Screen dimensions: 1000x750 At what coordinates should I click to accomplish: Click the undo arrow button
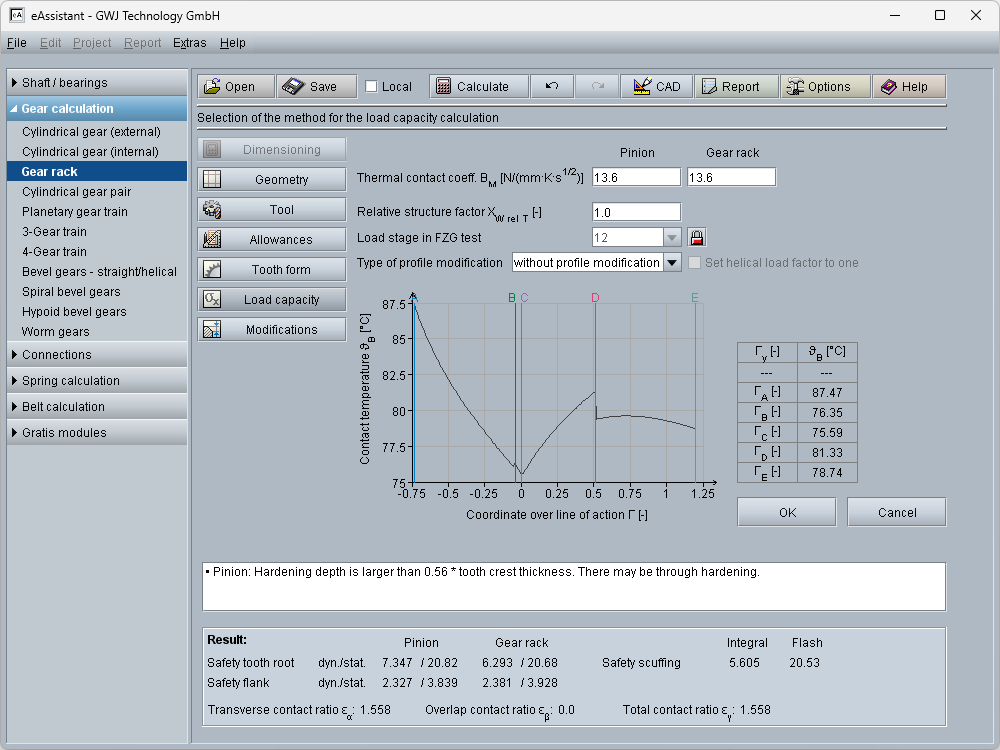[552, 87]
